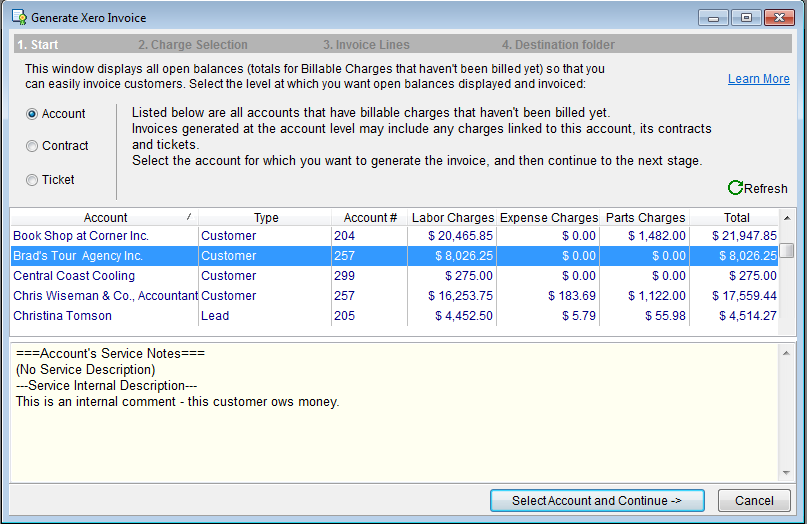Sort by Labor Charges column header
This screenshot has width=807, height=524.
[x=452, y=217]
